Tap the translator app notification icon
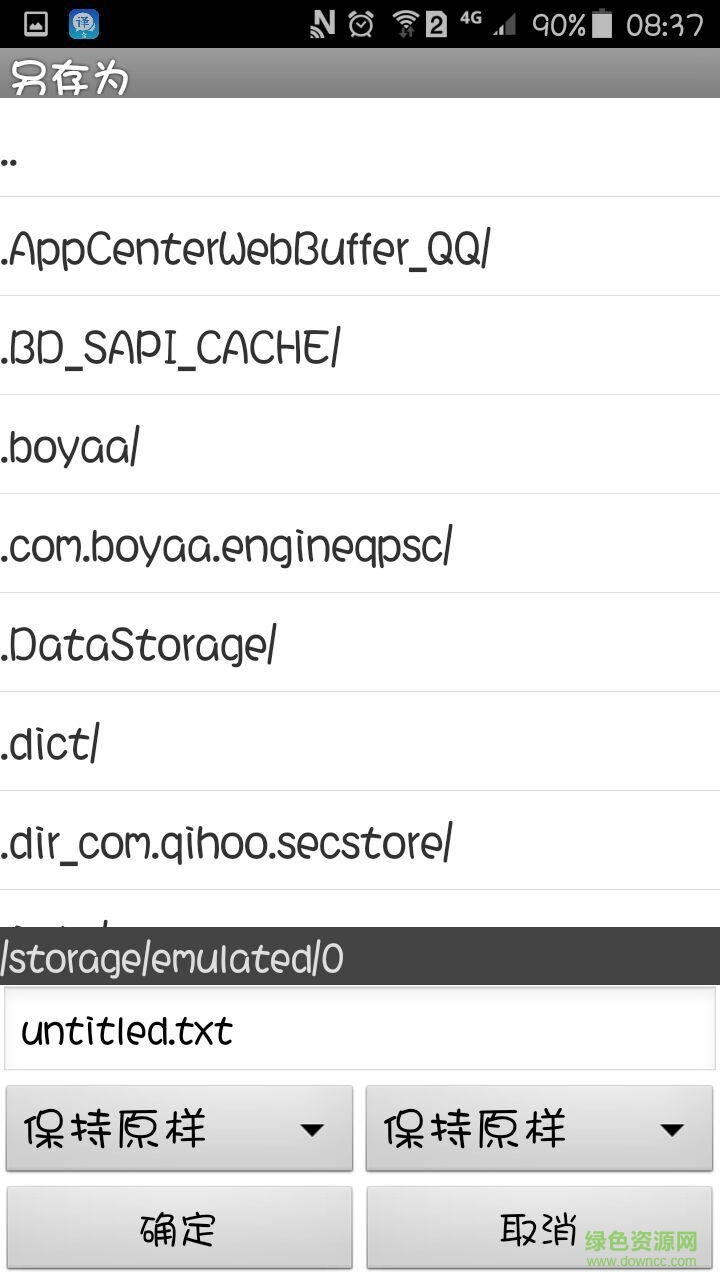Screen dimensions: 720x1280 (x=84, y=24)
